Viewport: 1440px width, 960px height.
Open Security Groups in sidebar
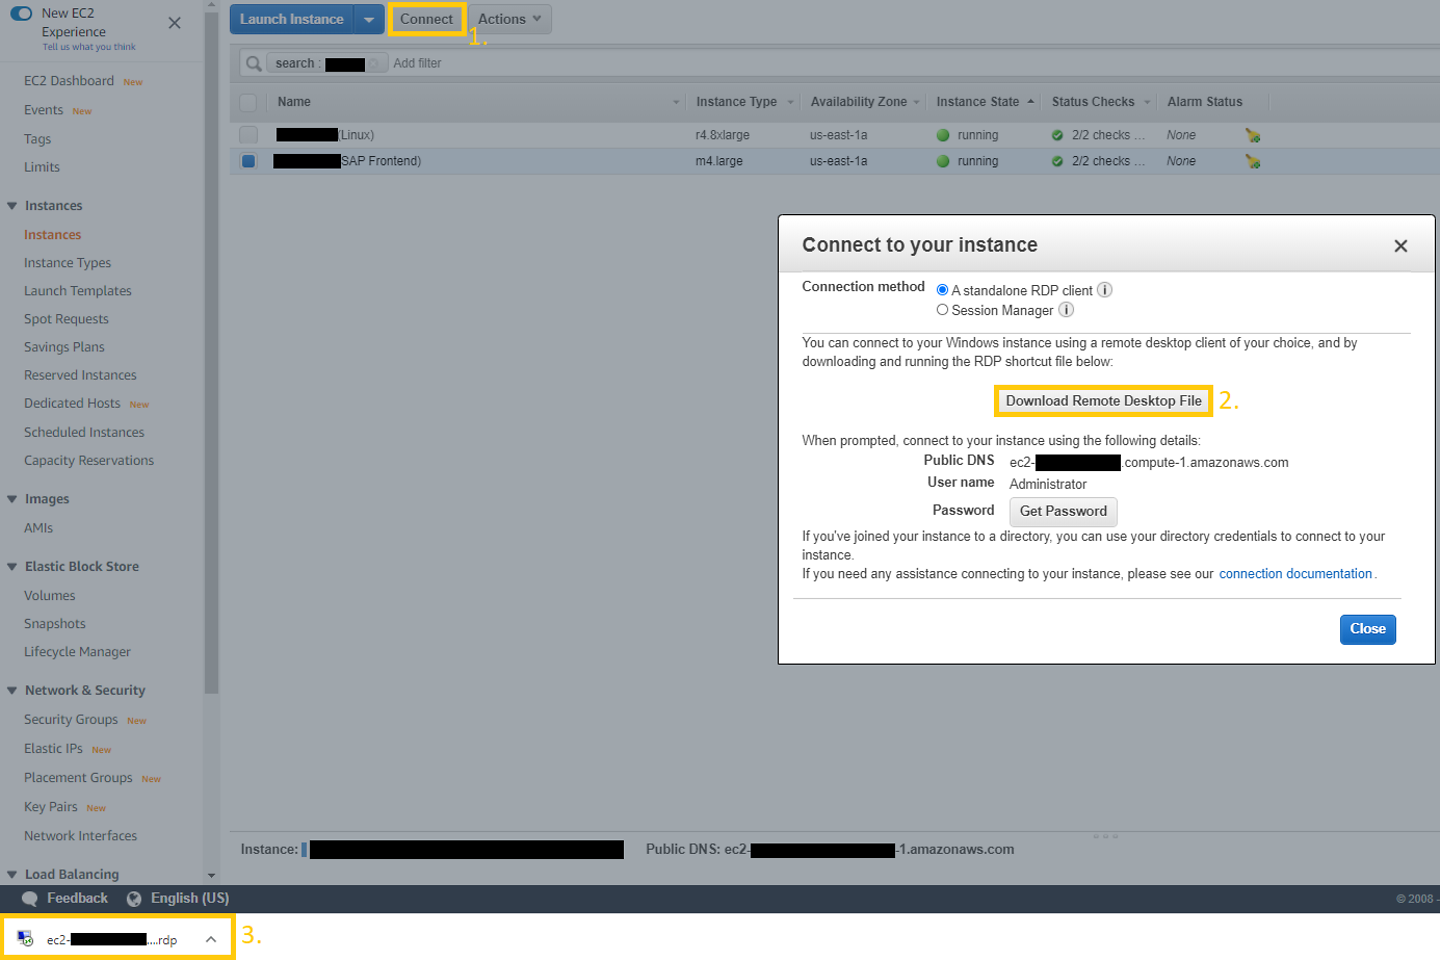(x=71, y=720)
